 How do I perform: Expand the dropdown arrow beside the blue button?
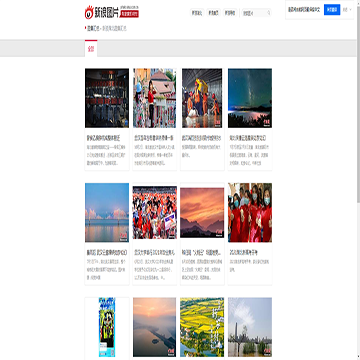pos(350,10)
